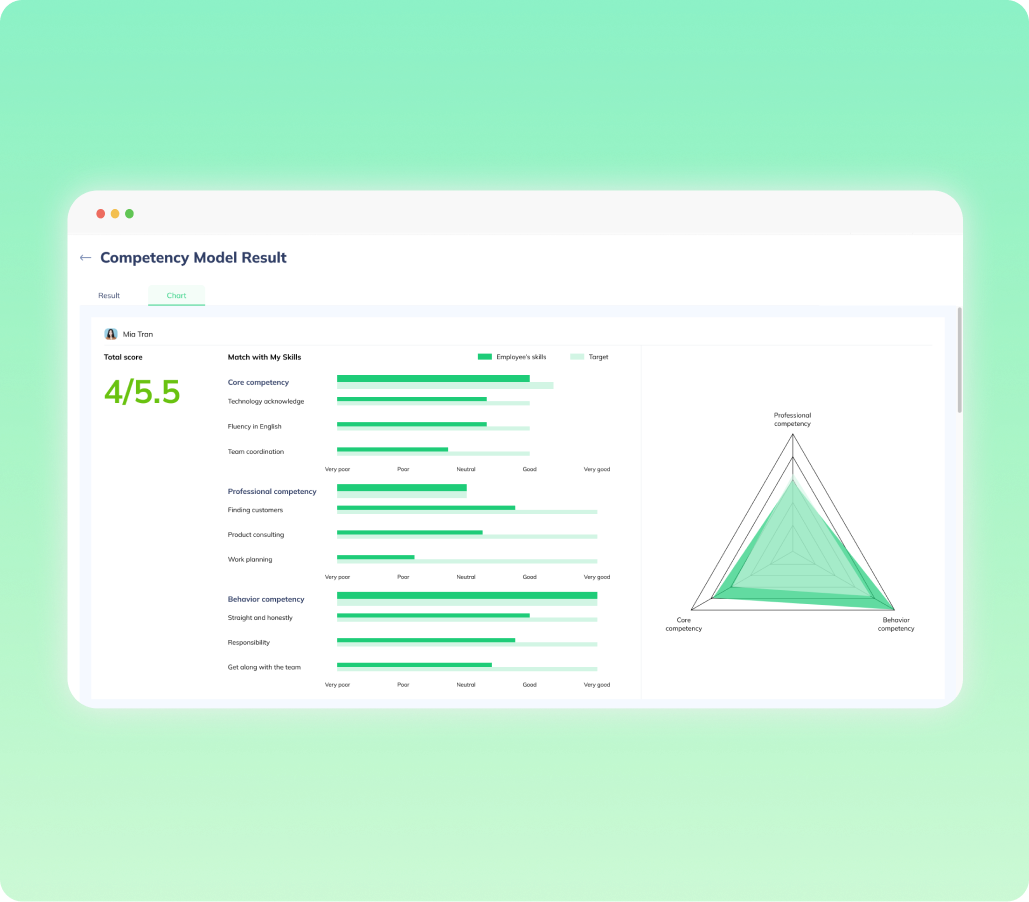Click the red close window dot
This screenshot has width=1029, height=902.
[x=100, y=214]
